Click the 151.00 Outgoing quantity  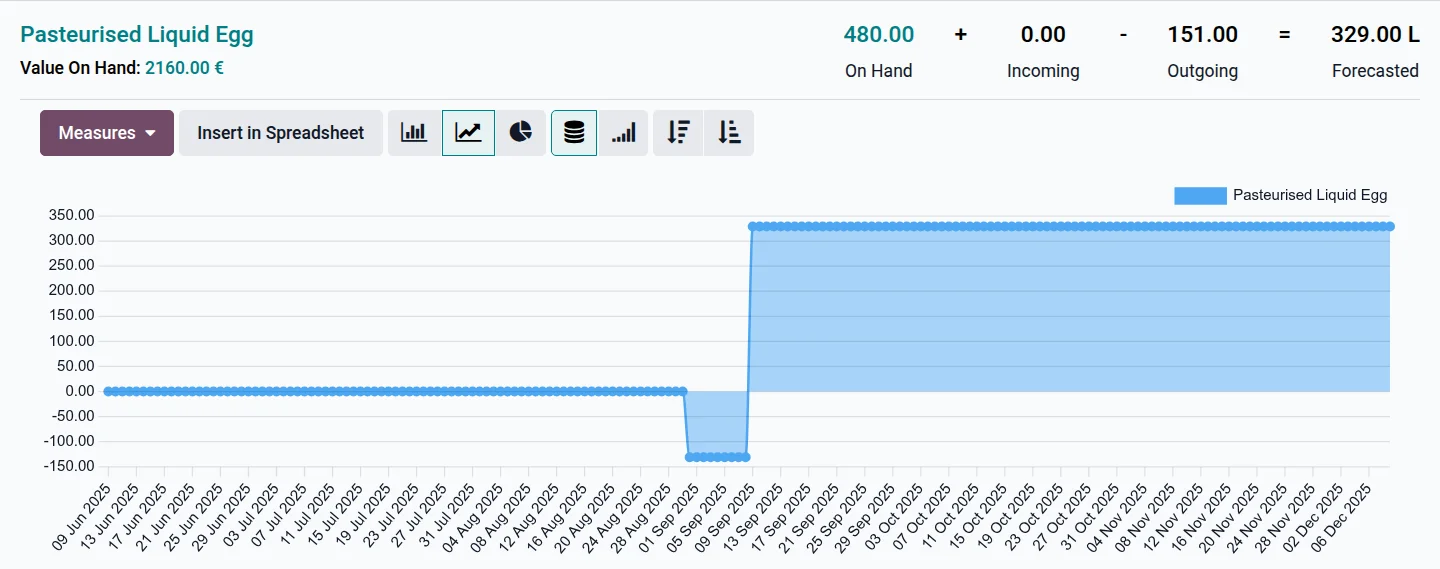[1202, 35]
